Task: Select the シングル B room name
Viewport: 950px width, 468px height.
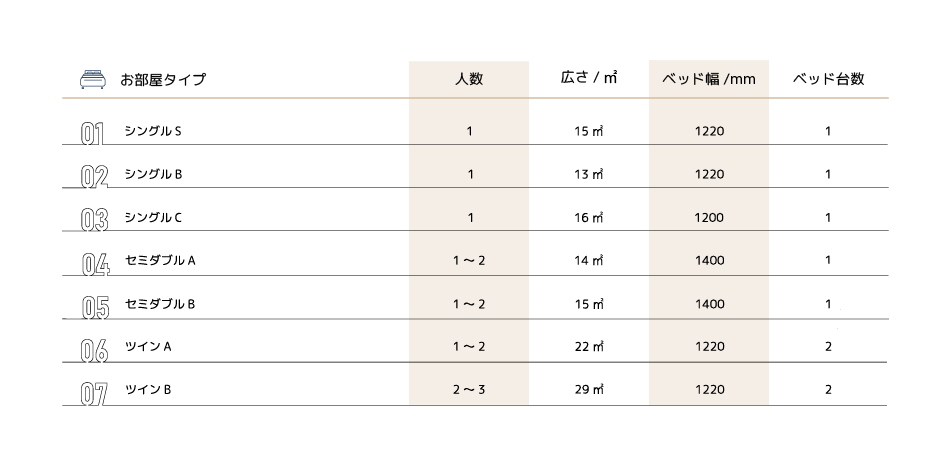Action: [x=153, y=174]
